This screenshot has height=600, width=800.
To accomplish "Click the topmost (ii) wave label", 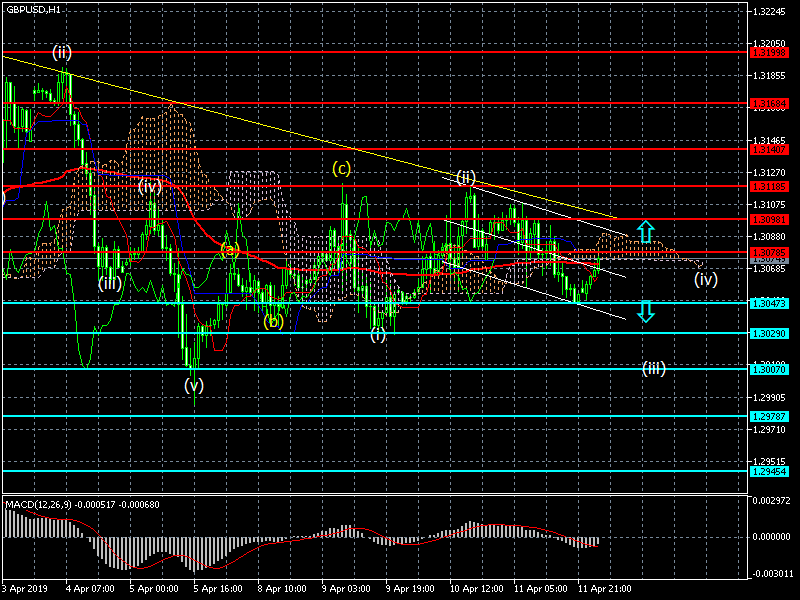I will [x=63, y=51].
